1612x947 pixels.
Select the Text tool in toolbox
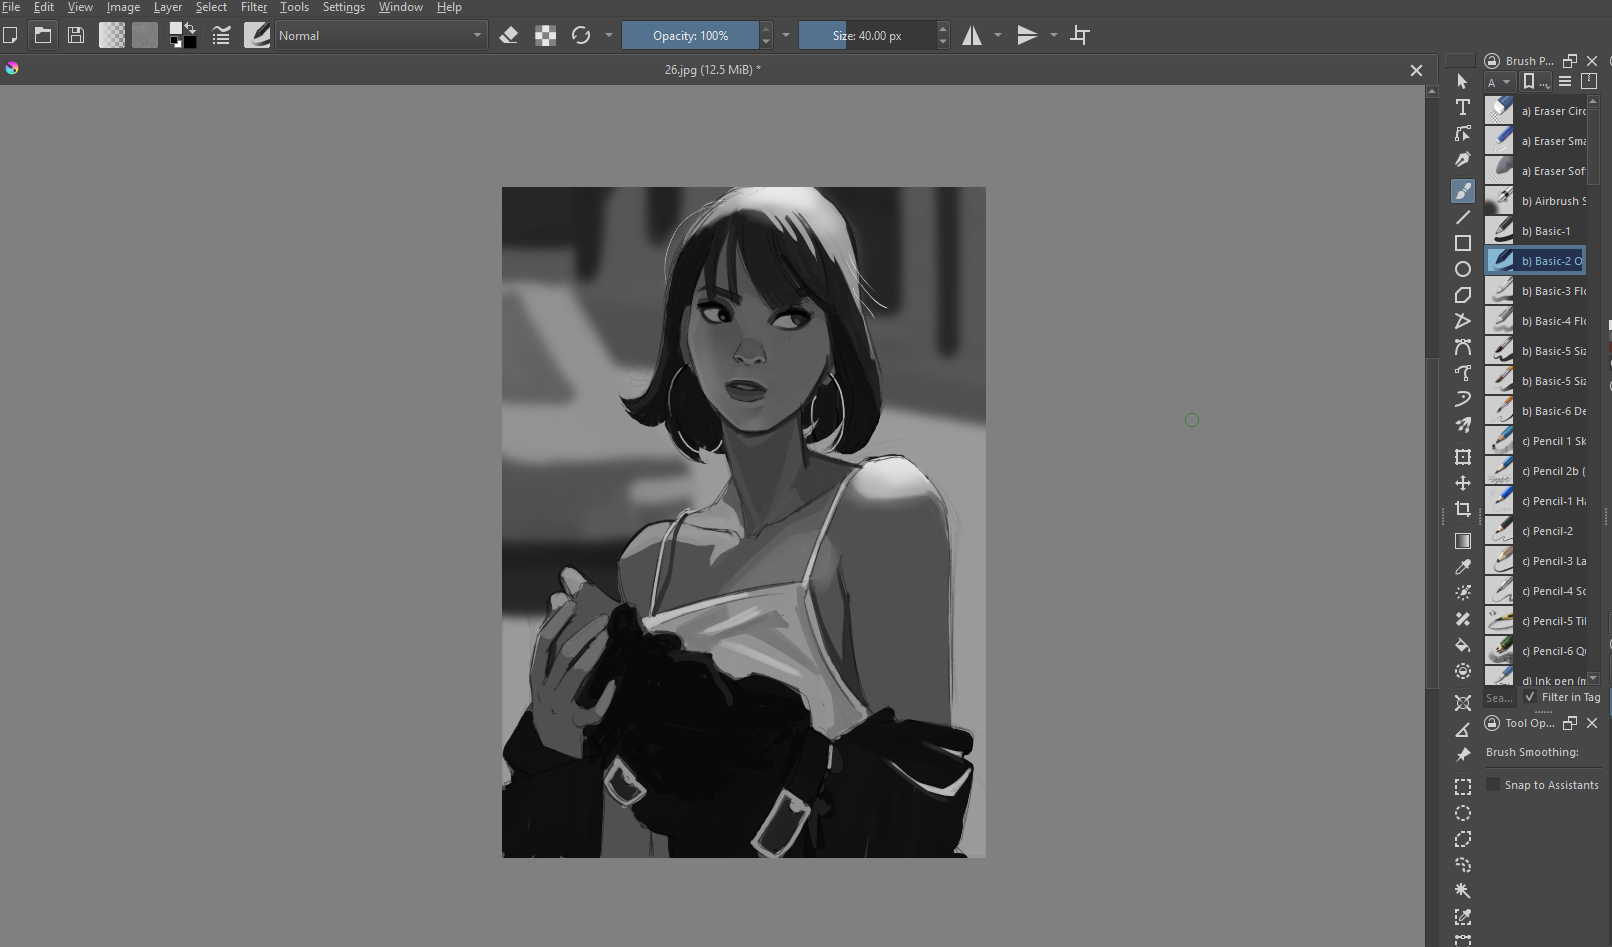[1462, 107]
